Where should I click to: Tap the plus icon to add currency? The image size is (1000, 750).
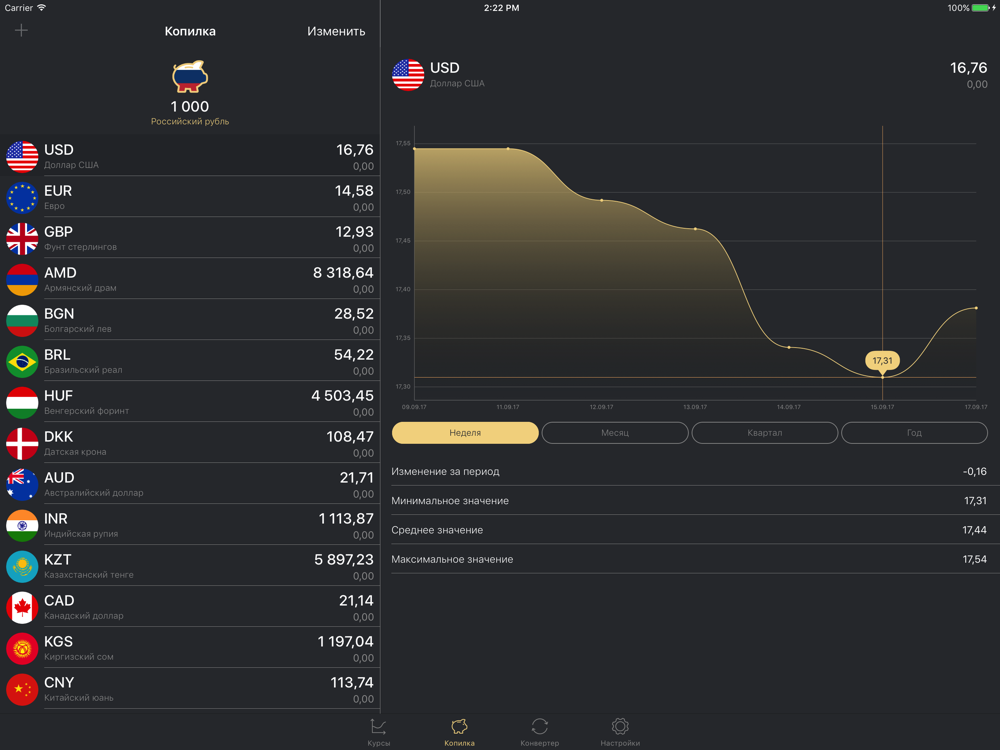click(21, 30)
